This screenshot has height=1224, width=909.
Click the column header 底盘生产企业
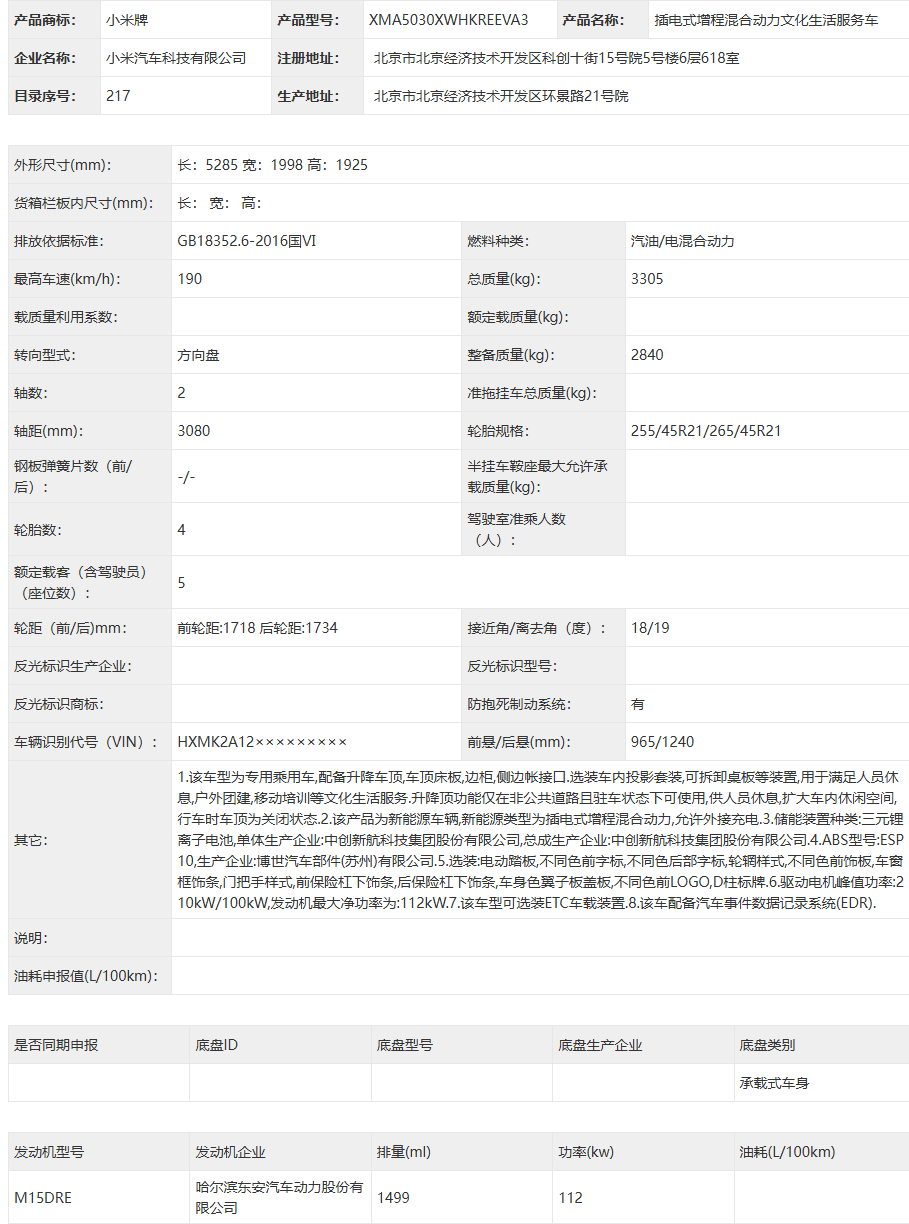[x=600, y=1045]
